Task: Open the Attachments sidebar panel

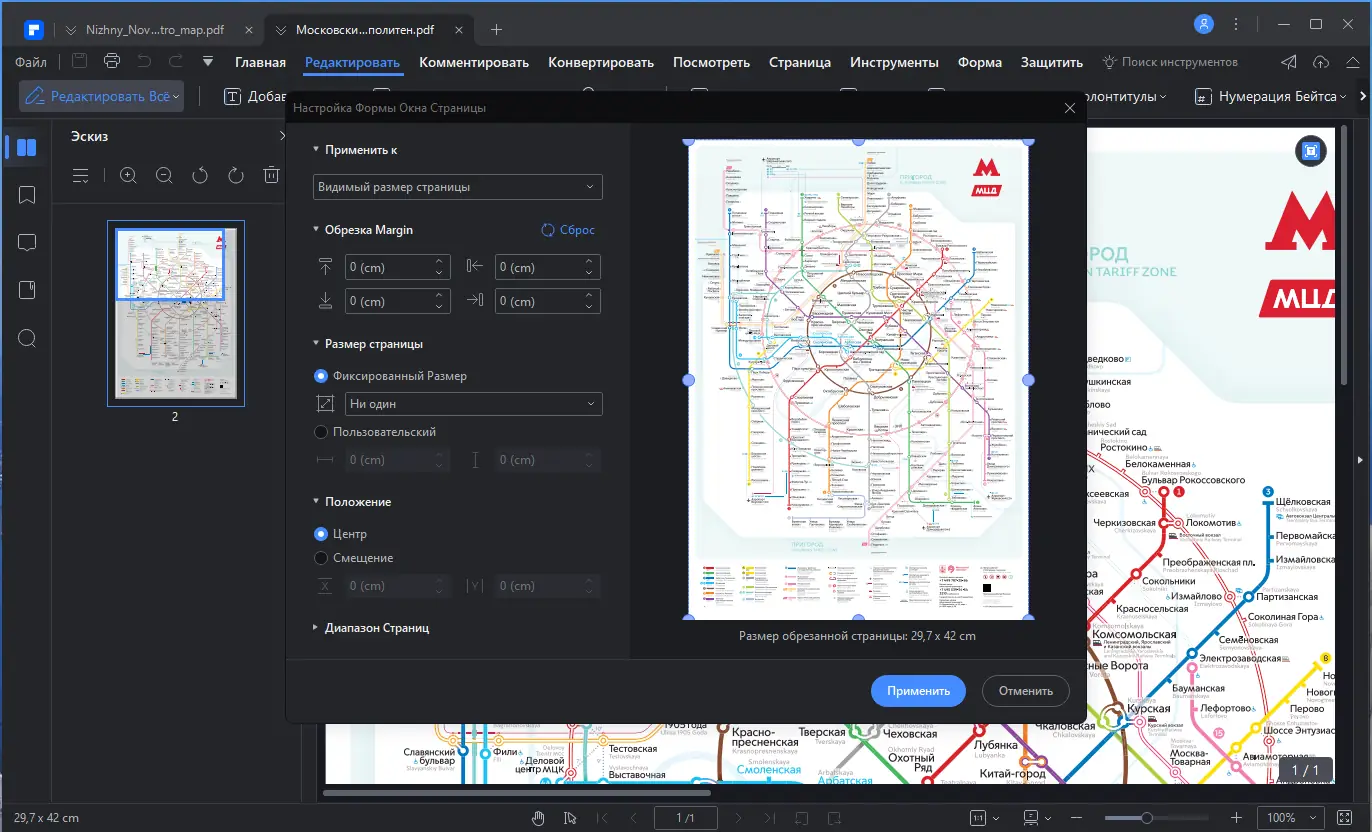Action: click(x=27, y=290)
